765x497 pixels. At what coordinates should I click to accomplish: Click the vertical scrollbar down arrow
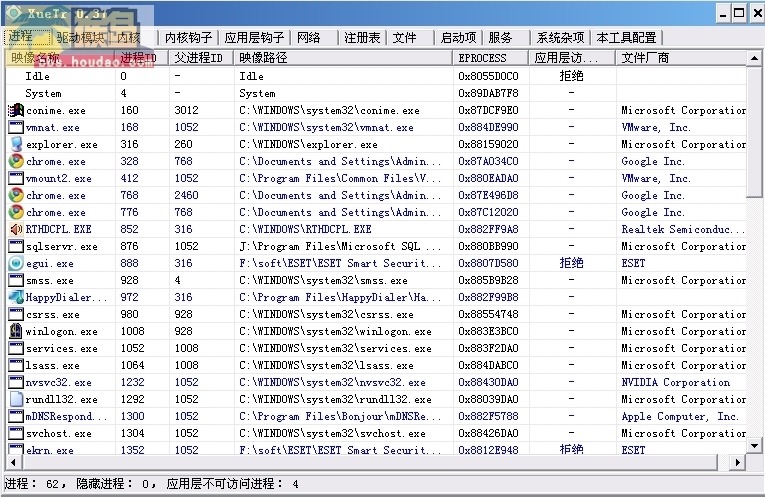[754, 445]
